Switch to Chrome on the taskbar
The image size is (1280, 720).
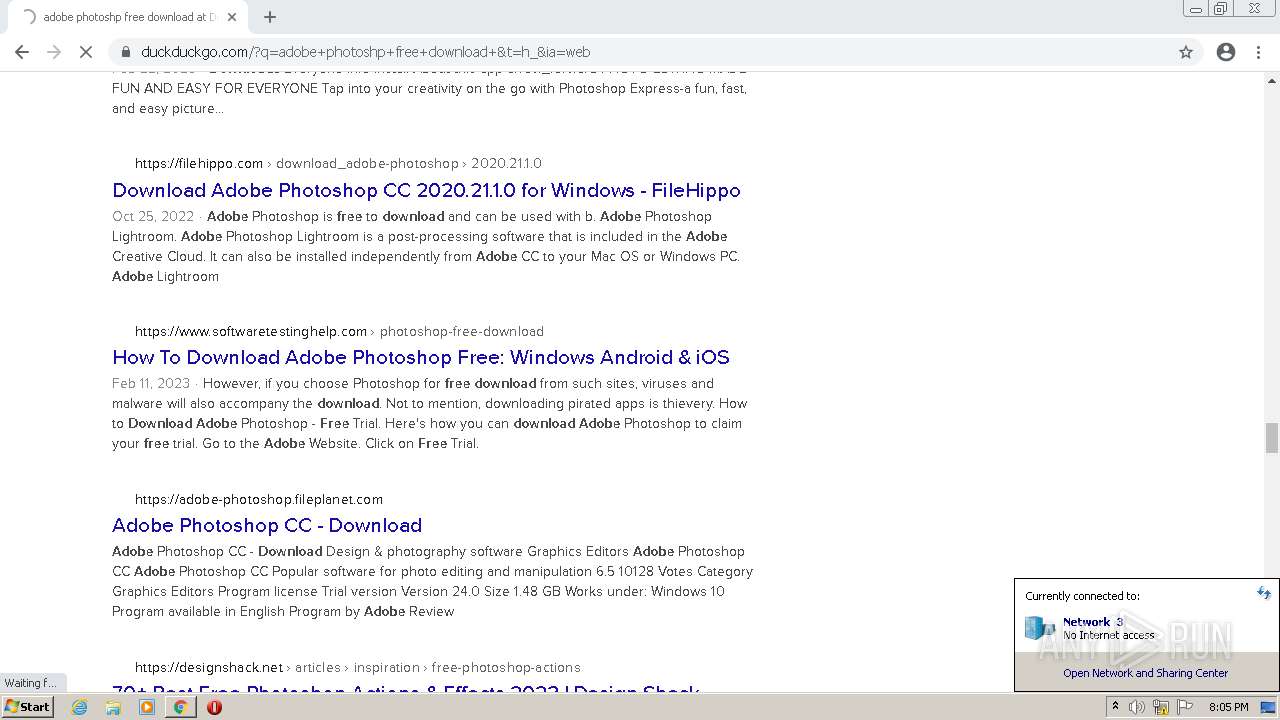[181, 707]
